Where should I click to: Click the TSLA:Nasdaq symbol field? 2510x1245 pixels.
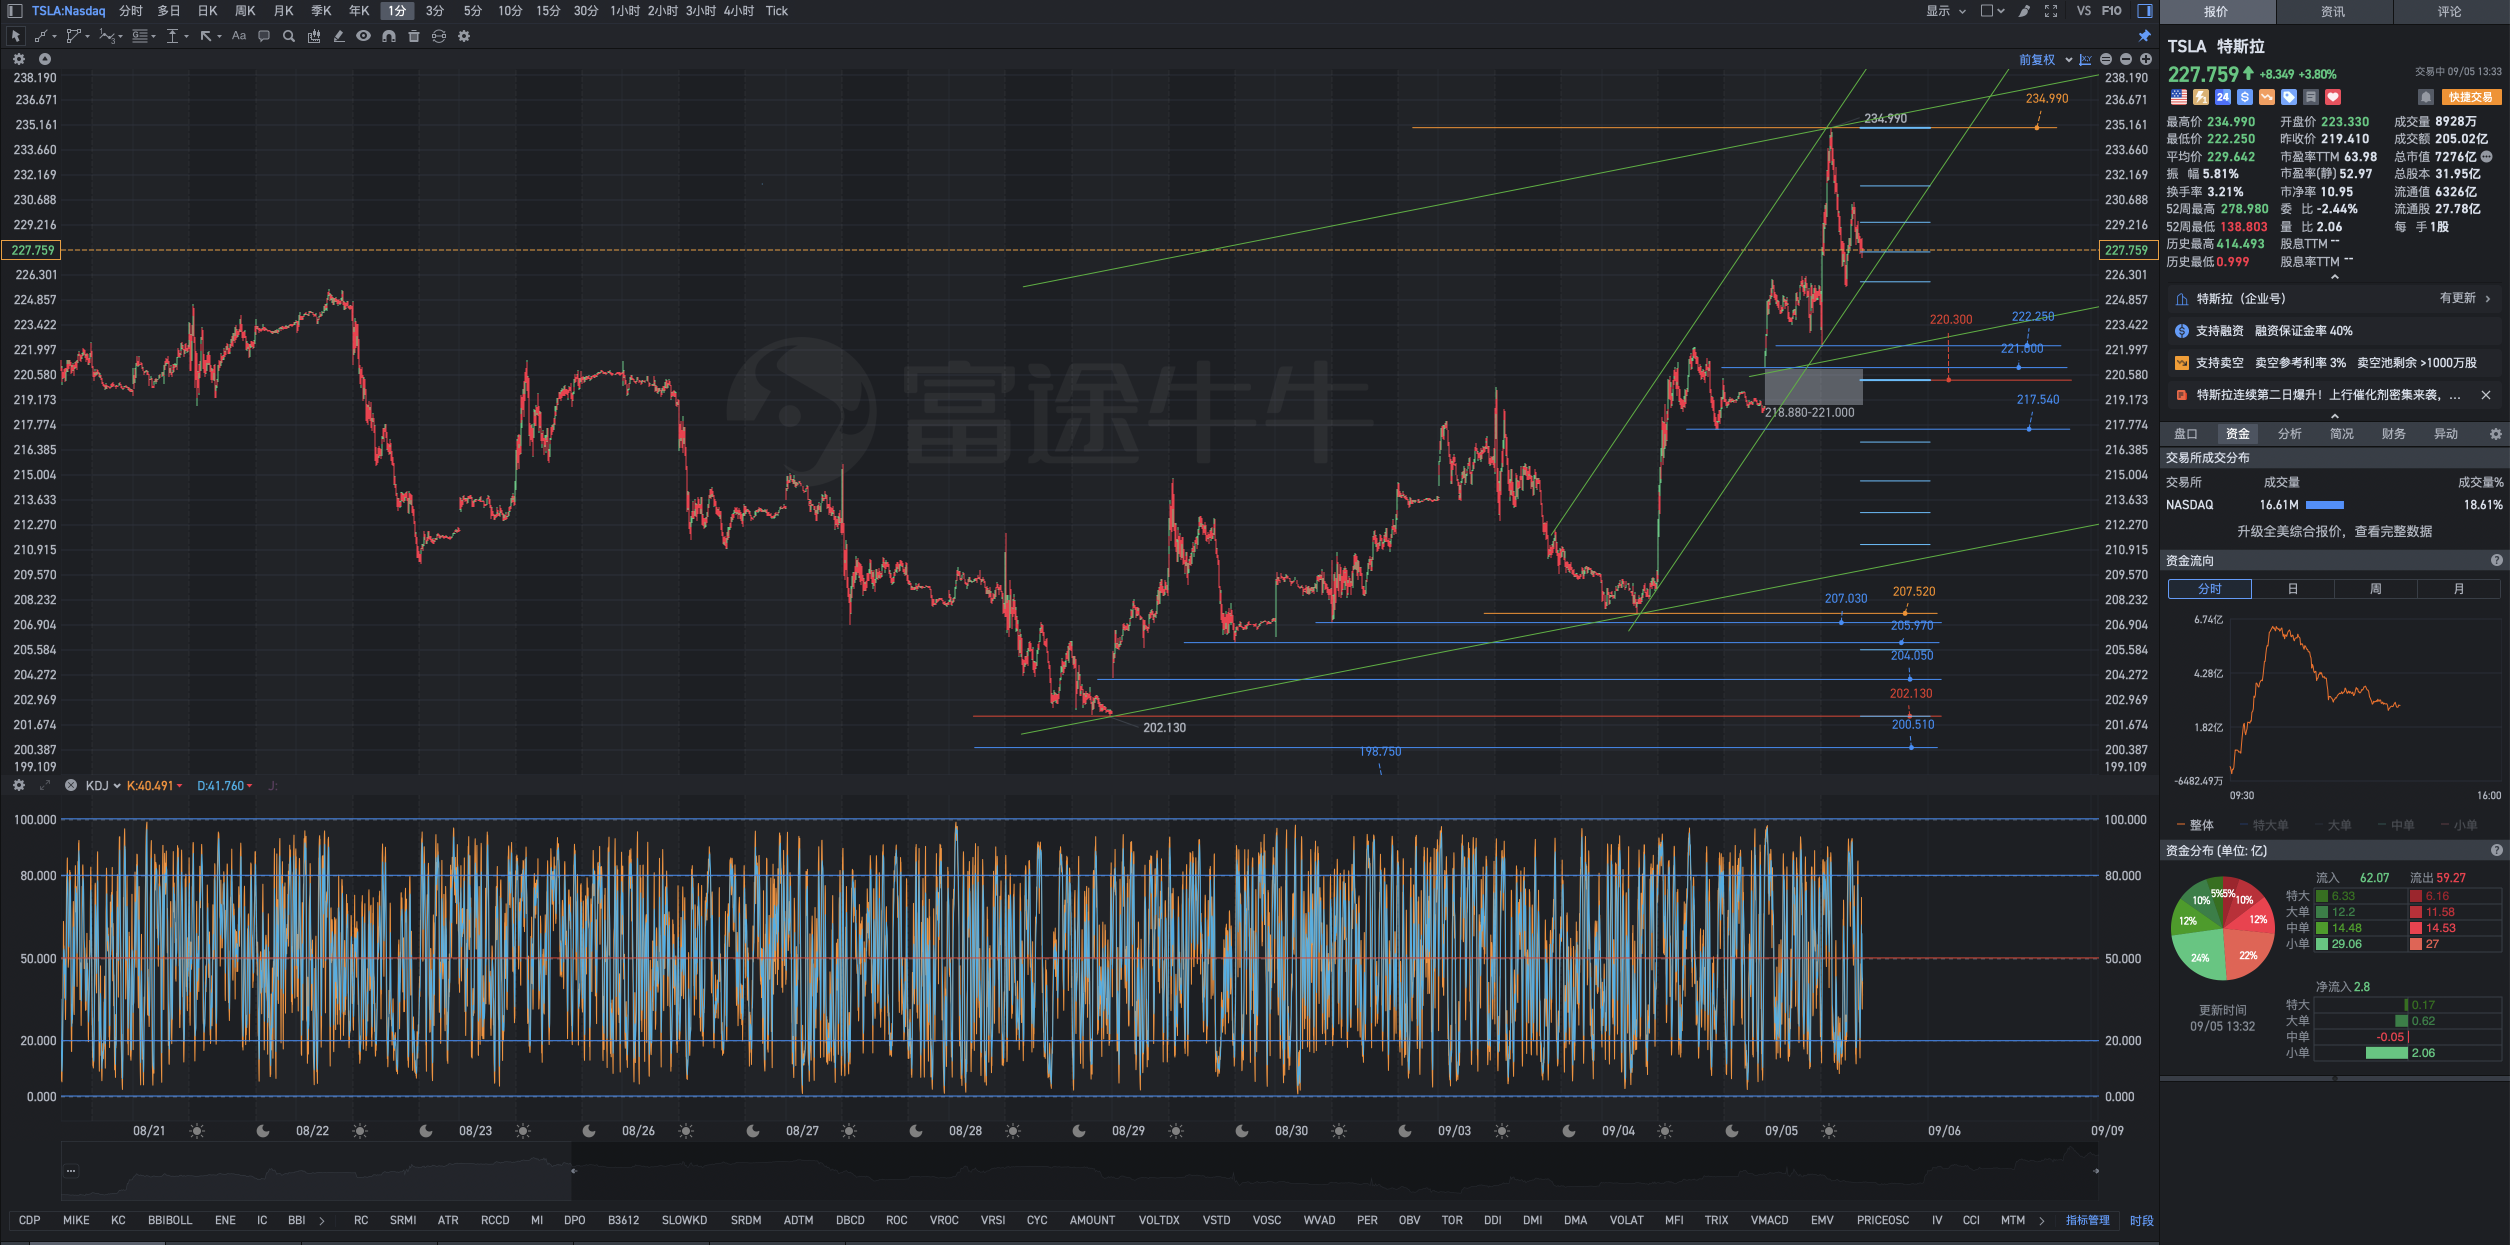coord(68,11)
